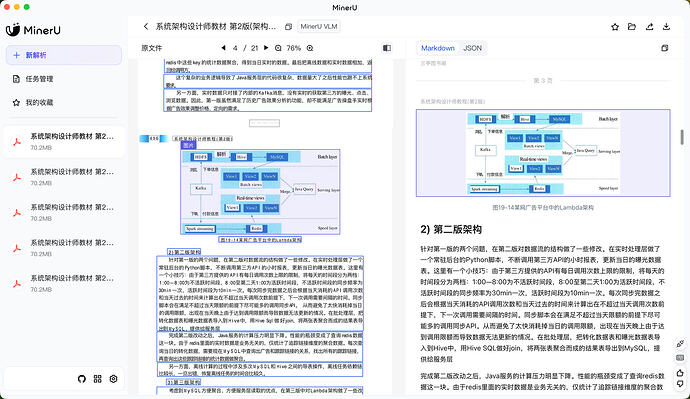This screenshot has height=399, width=690.
Task: Click the MinerU logo in sidebar
Action: (33, 30)
